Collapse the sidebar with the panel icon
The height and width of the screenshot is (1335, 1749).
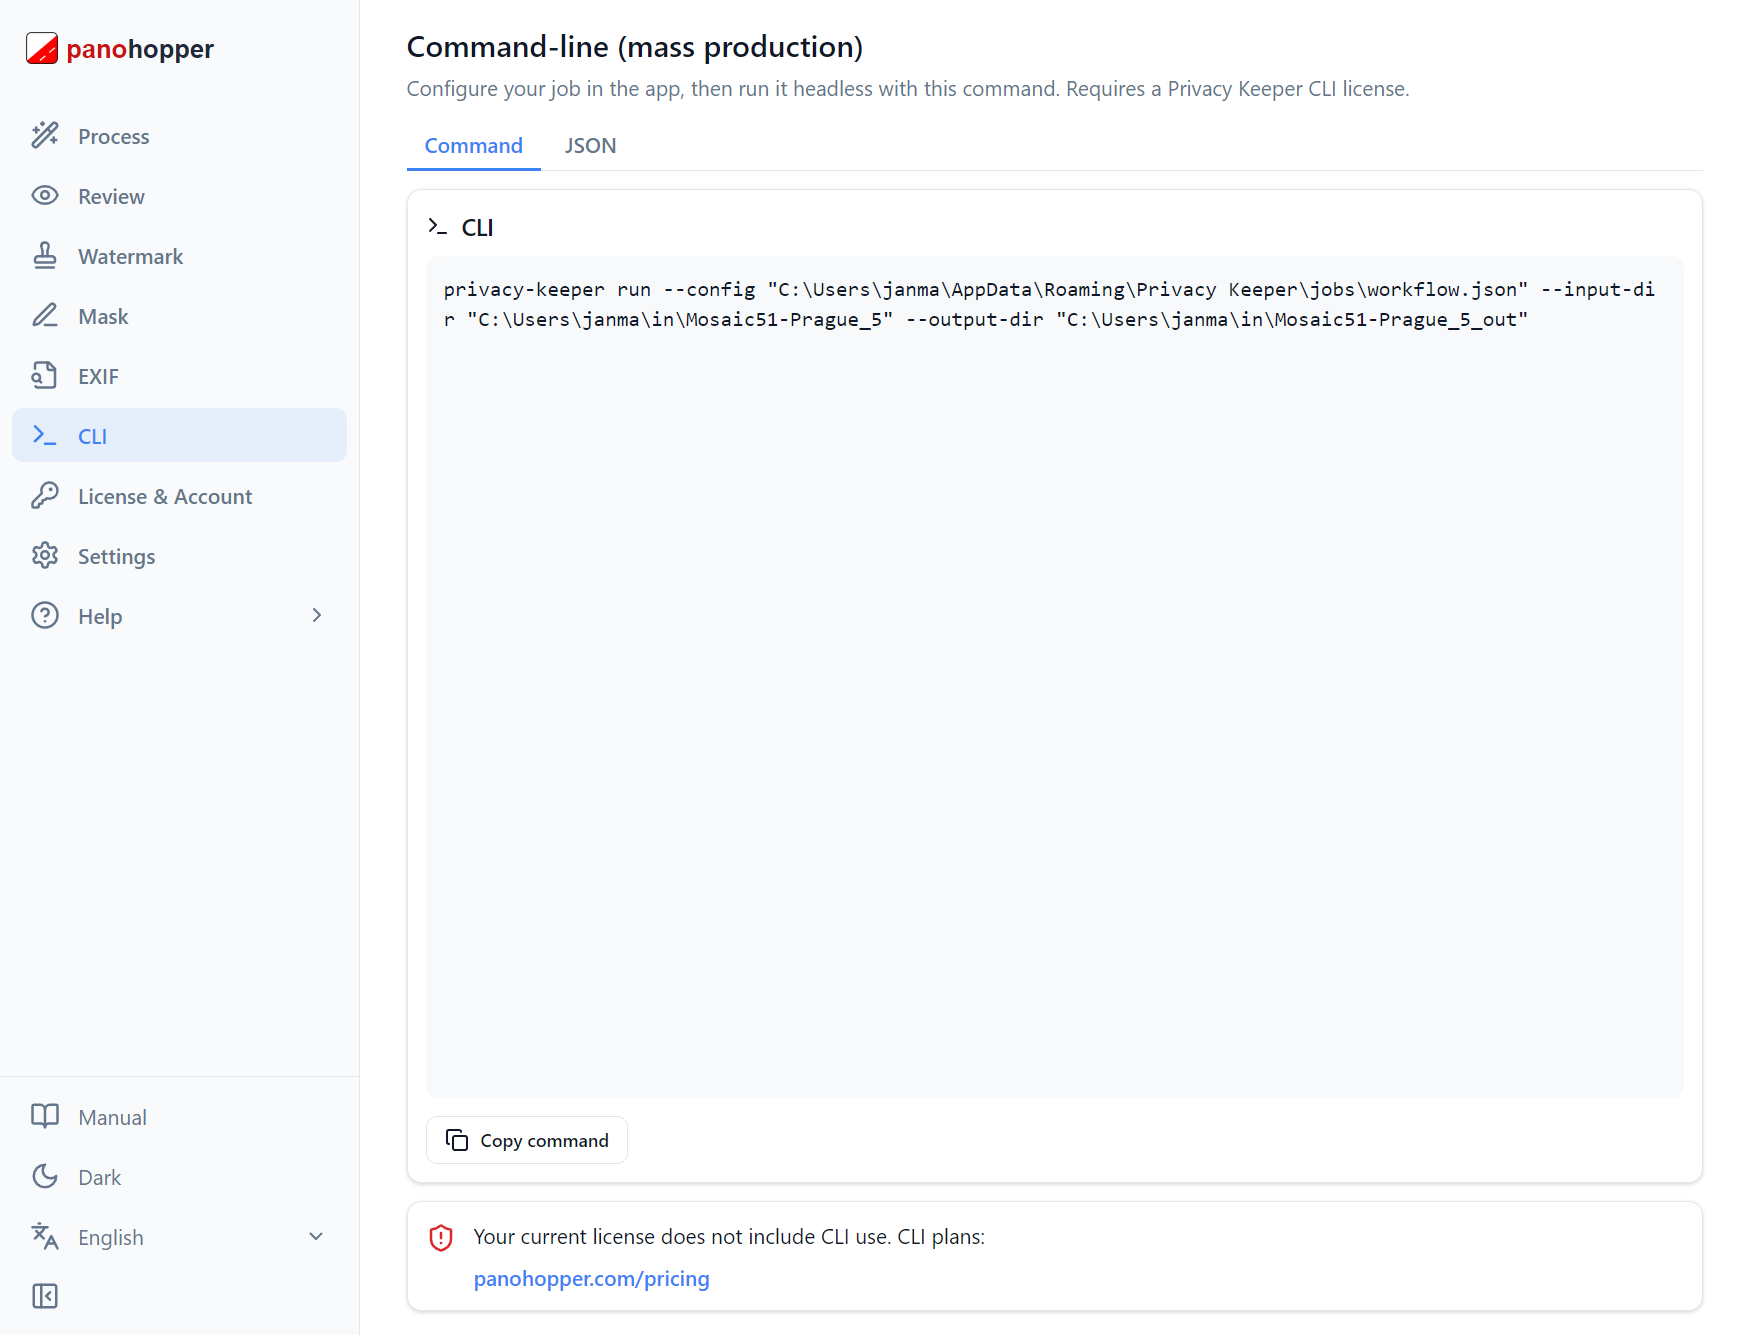pyautogui.click(x=45, y=1296)
